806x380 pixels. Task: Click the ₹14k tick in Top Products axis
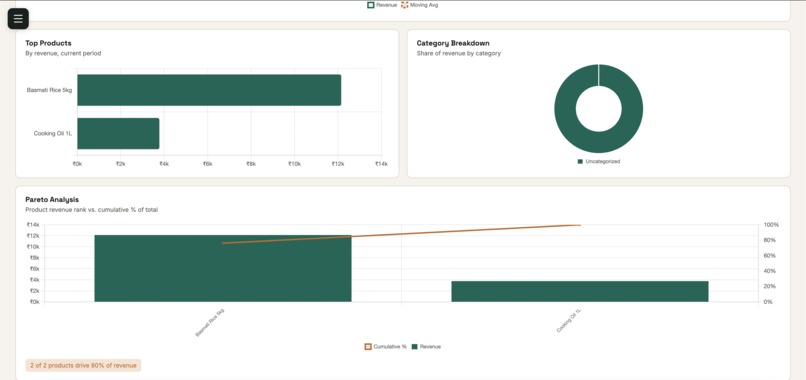[x=381, y=164]
